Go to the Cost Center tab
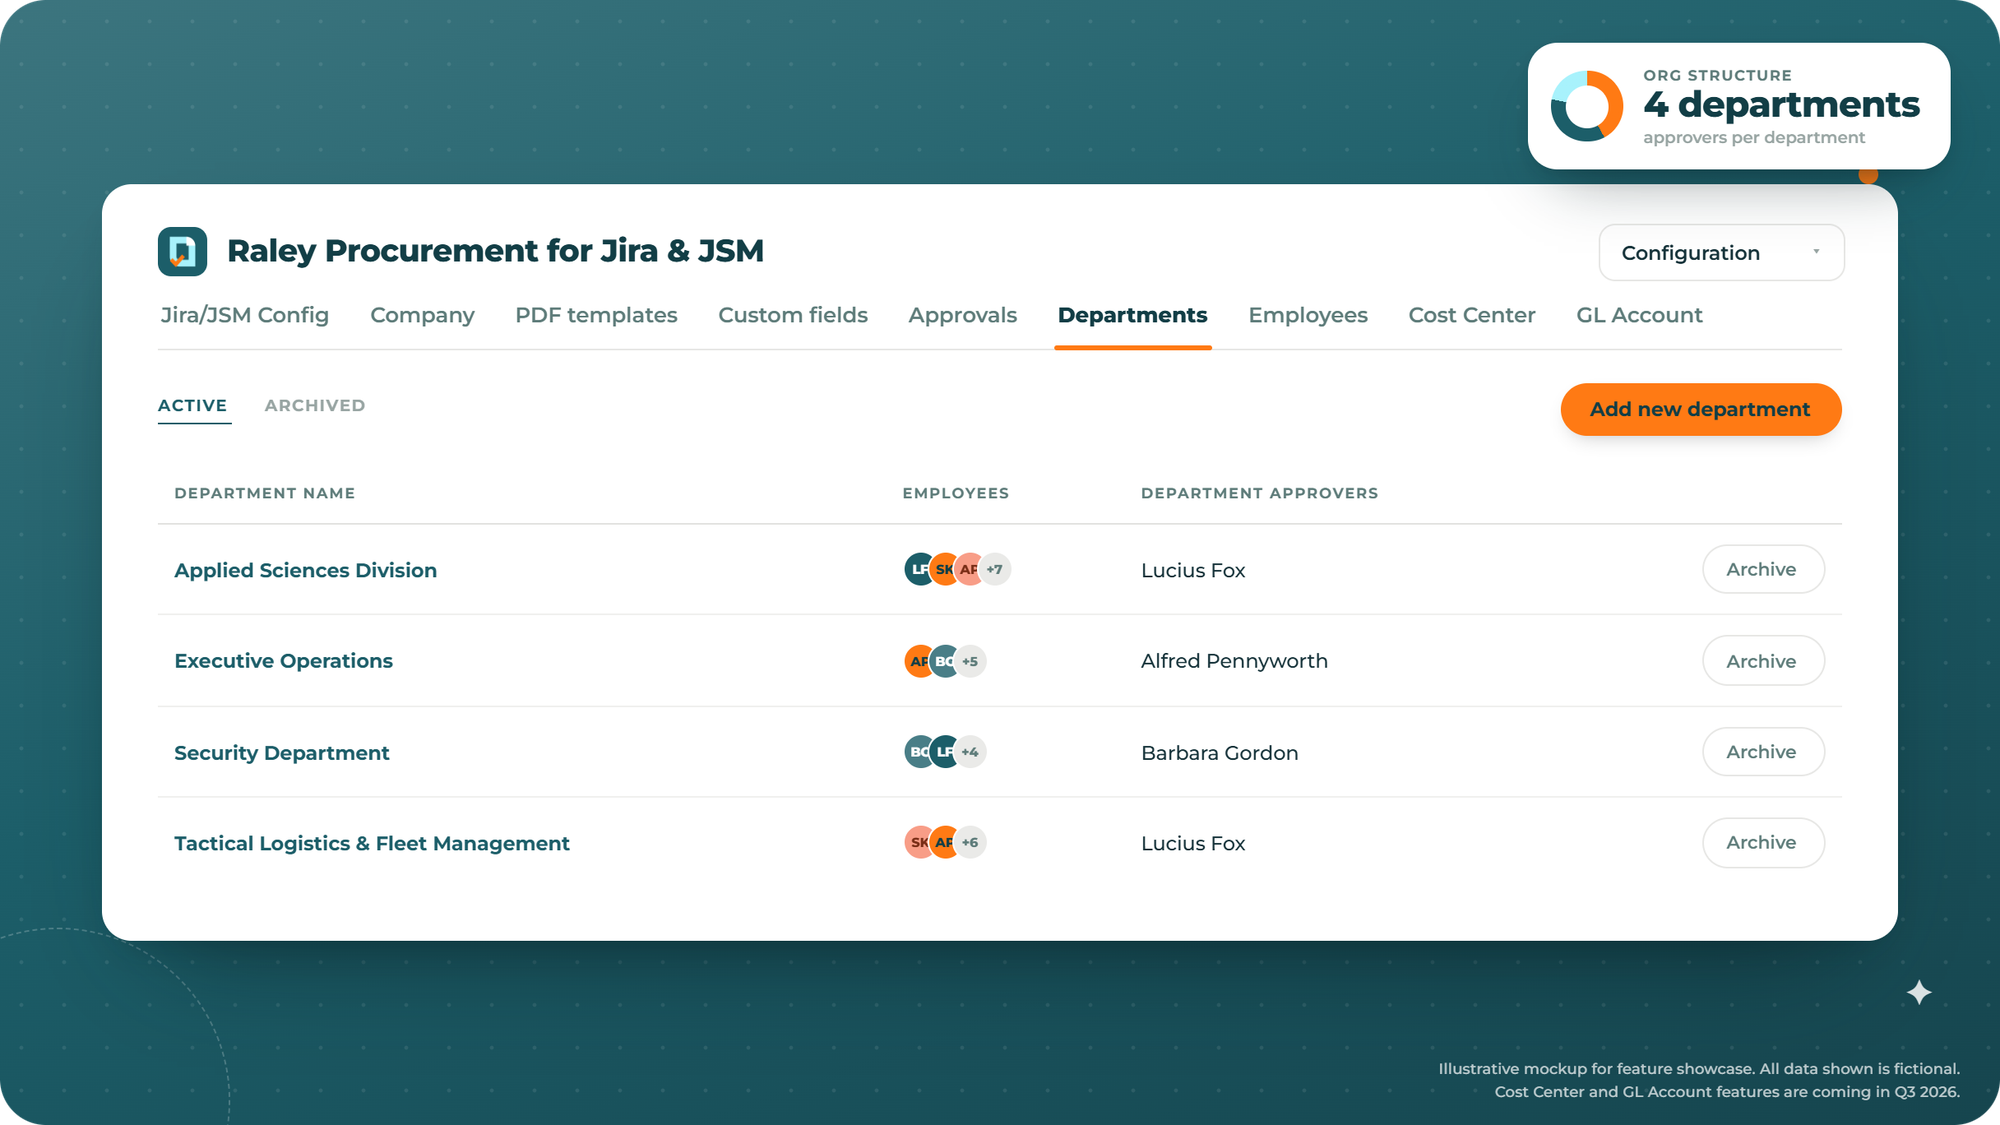Screen dimensions: 2000x1125 pyautogui.click(x=1472, y=315)
